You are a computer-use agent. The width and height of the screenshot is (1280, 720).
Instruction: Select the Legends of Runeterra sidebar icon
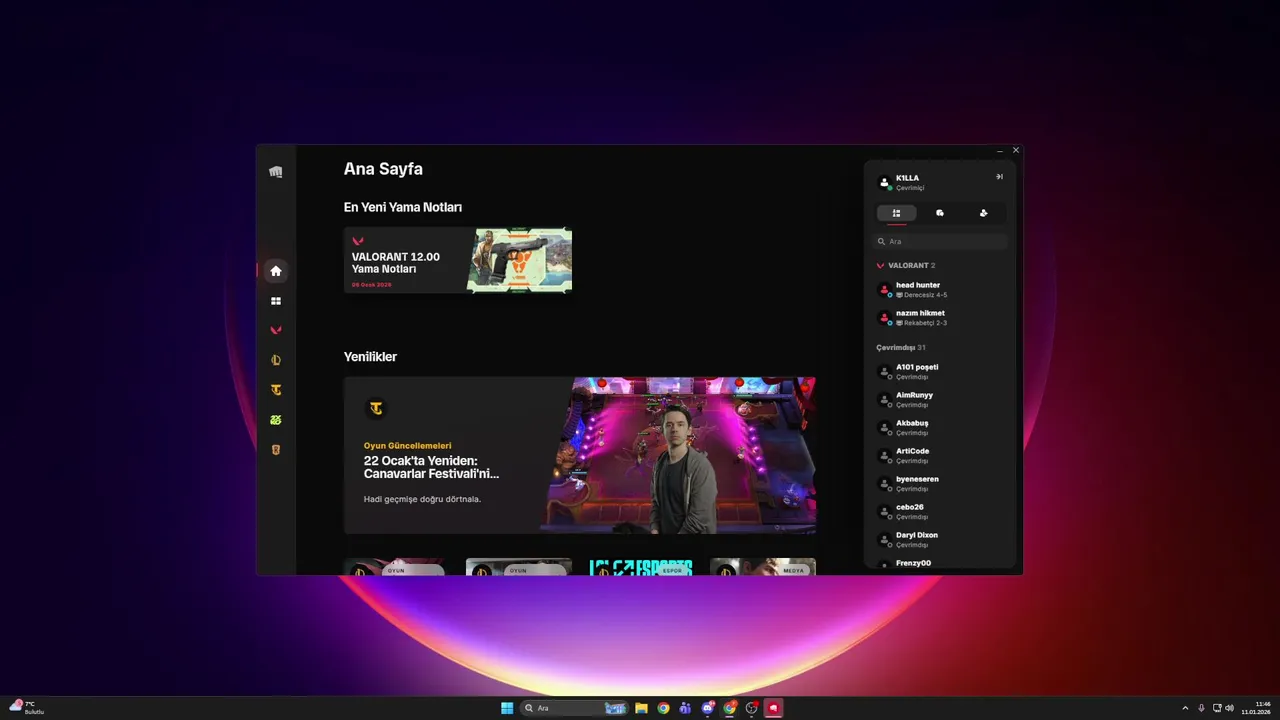click(x=276, y=450)
